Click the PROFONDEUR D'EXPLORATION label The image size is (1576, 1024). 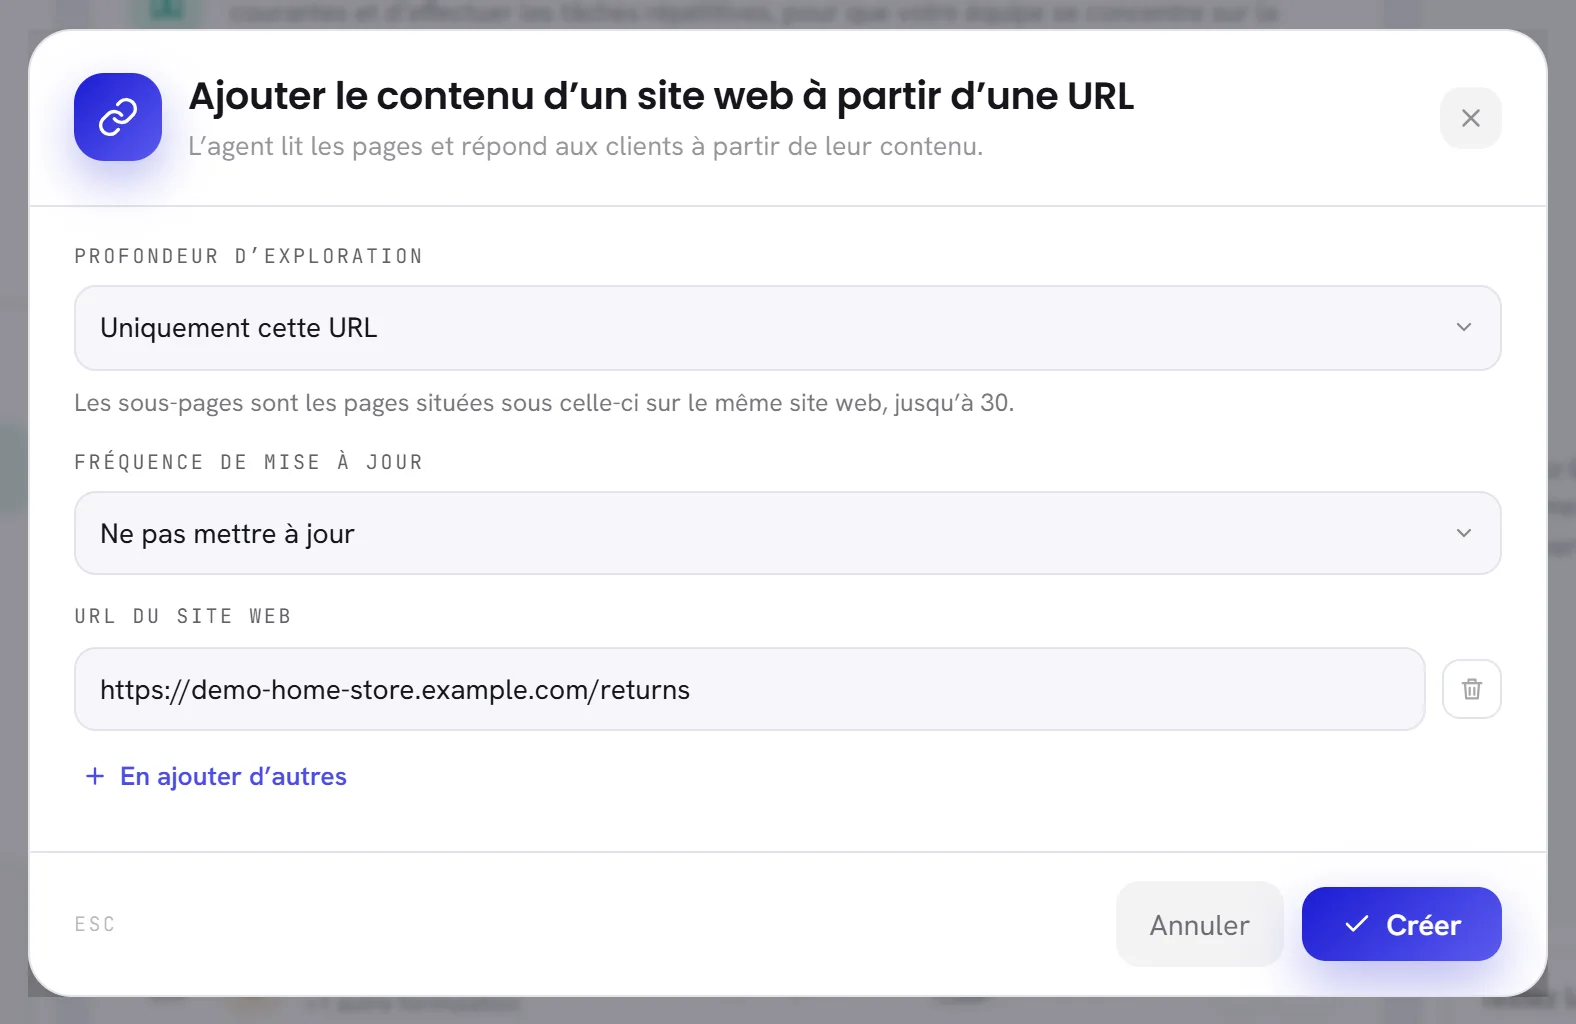tap(248, 256)
